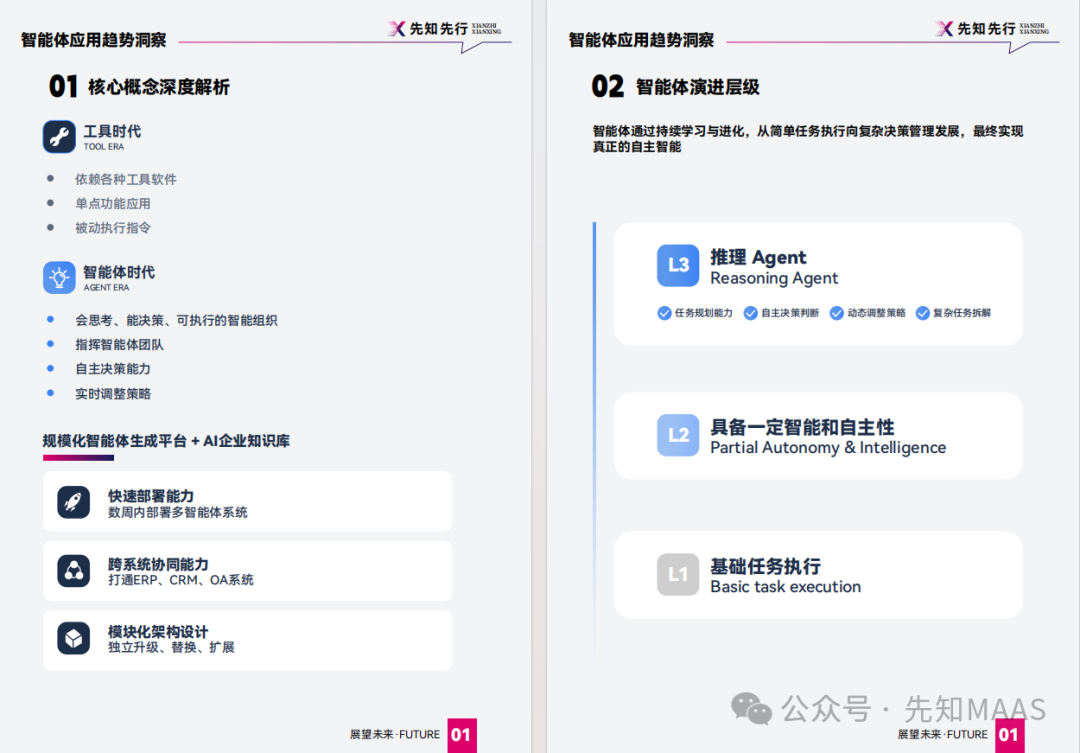Screen dimensions: 1080x753
Task: Expand the 具备一定智能和自主性 card
Action: 820,436
